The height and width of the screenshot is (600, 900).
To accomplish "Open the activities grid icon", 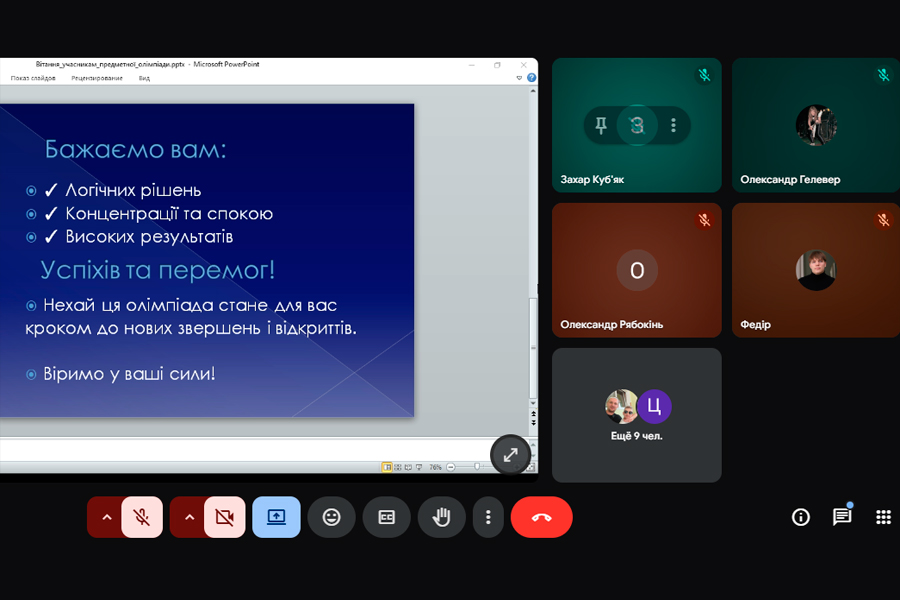I will pos(883,517).
